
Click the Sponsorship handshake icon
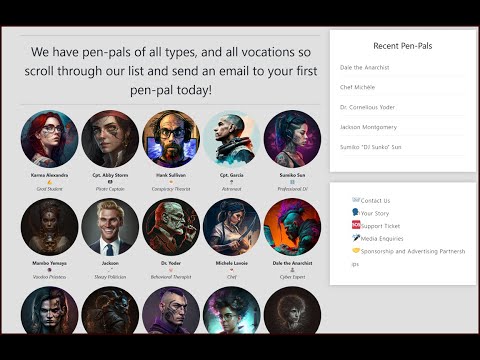pos(356,250)
